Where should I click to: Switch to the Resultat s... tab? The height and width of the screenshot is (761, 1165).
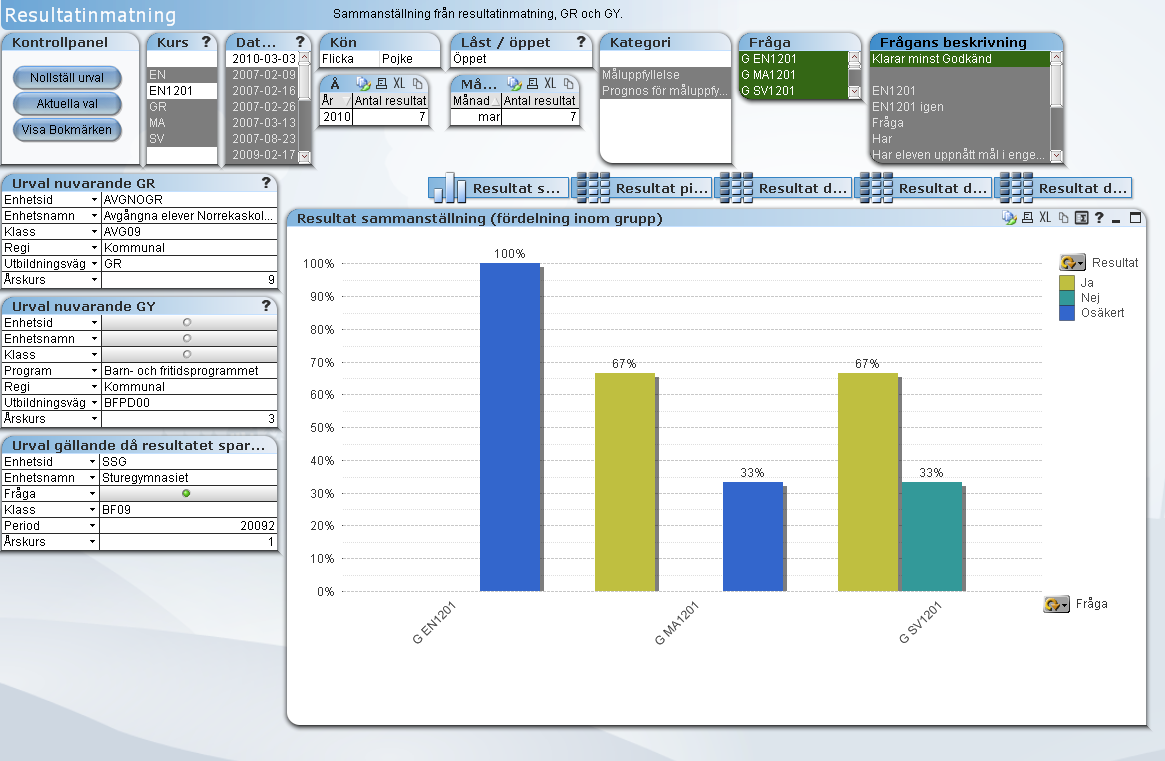point(499,189)
